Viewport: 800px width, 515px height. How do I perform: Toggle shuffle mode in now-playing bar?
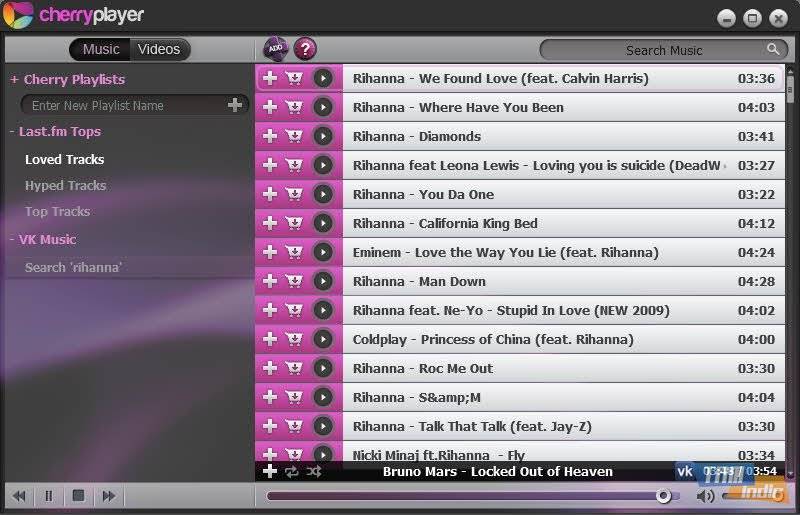click(x=314, y=471)
